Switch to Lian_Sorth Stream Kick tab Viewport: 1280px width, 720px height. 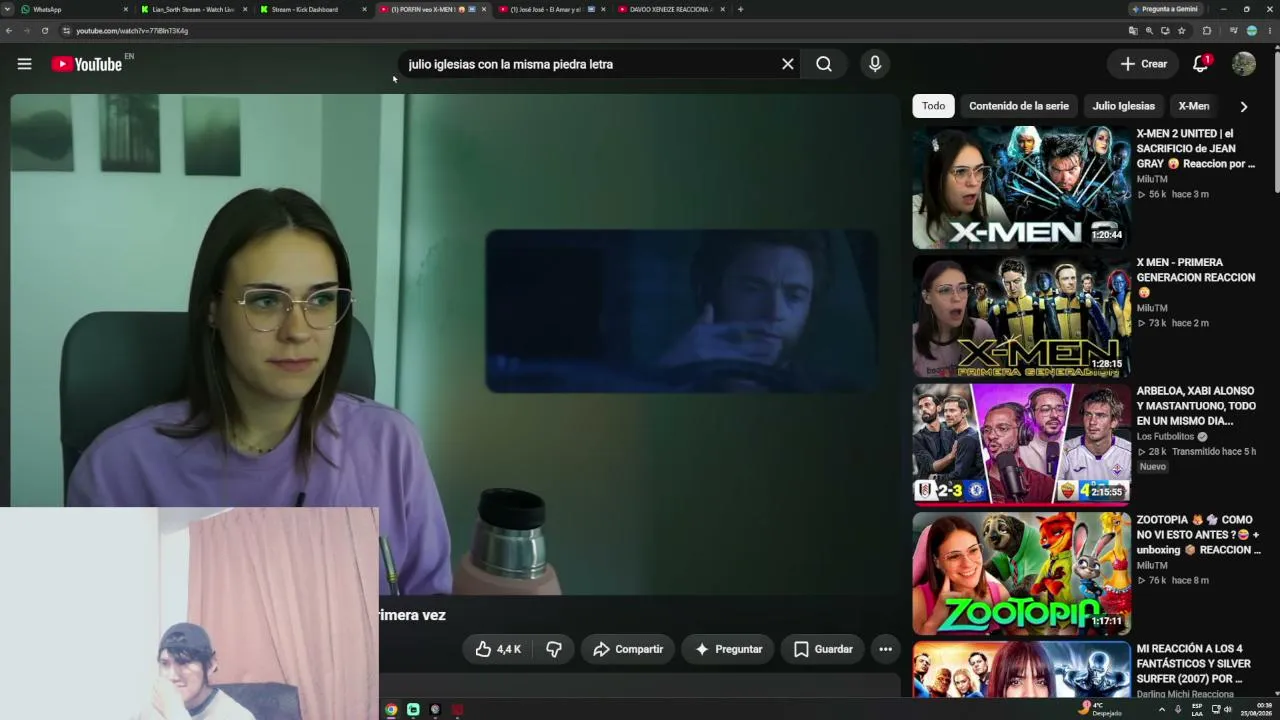pos(192,9)
